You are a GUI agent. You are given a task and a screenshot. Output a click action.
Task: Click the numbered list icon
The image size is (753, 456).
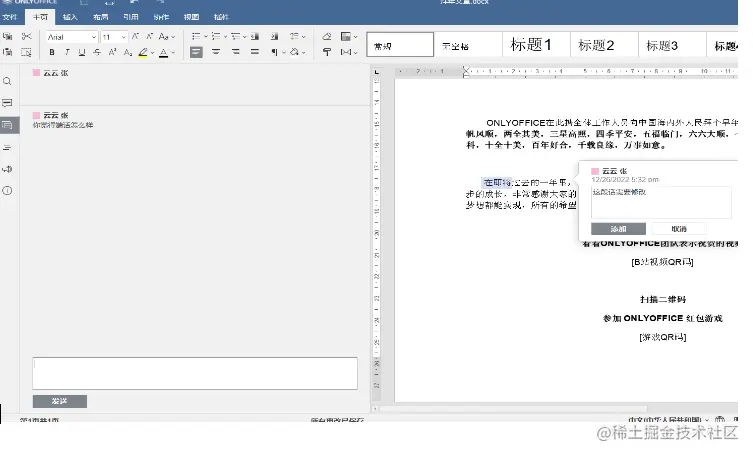pyautogui.click(x=216, y=36)
